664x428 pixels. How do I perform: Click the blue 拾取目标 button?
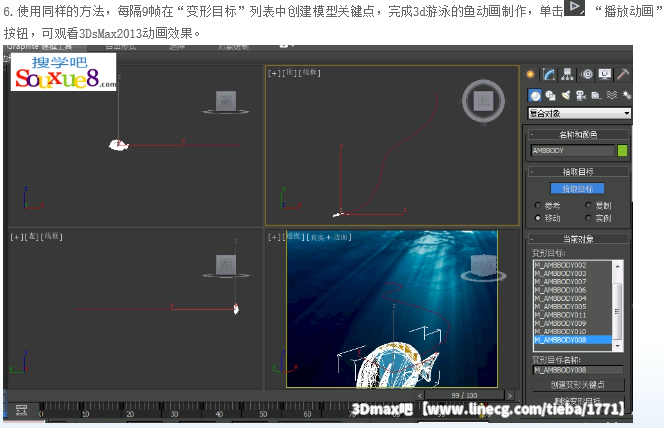(x=577, y=188)
